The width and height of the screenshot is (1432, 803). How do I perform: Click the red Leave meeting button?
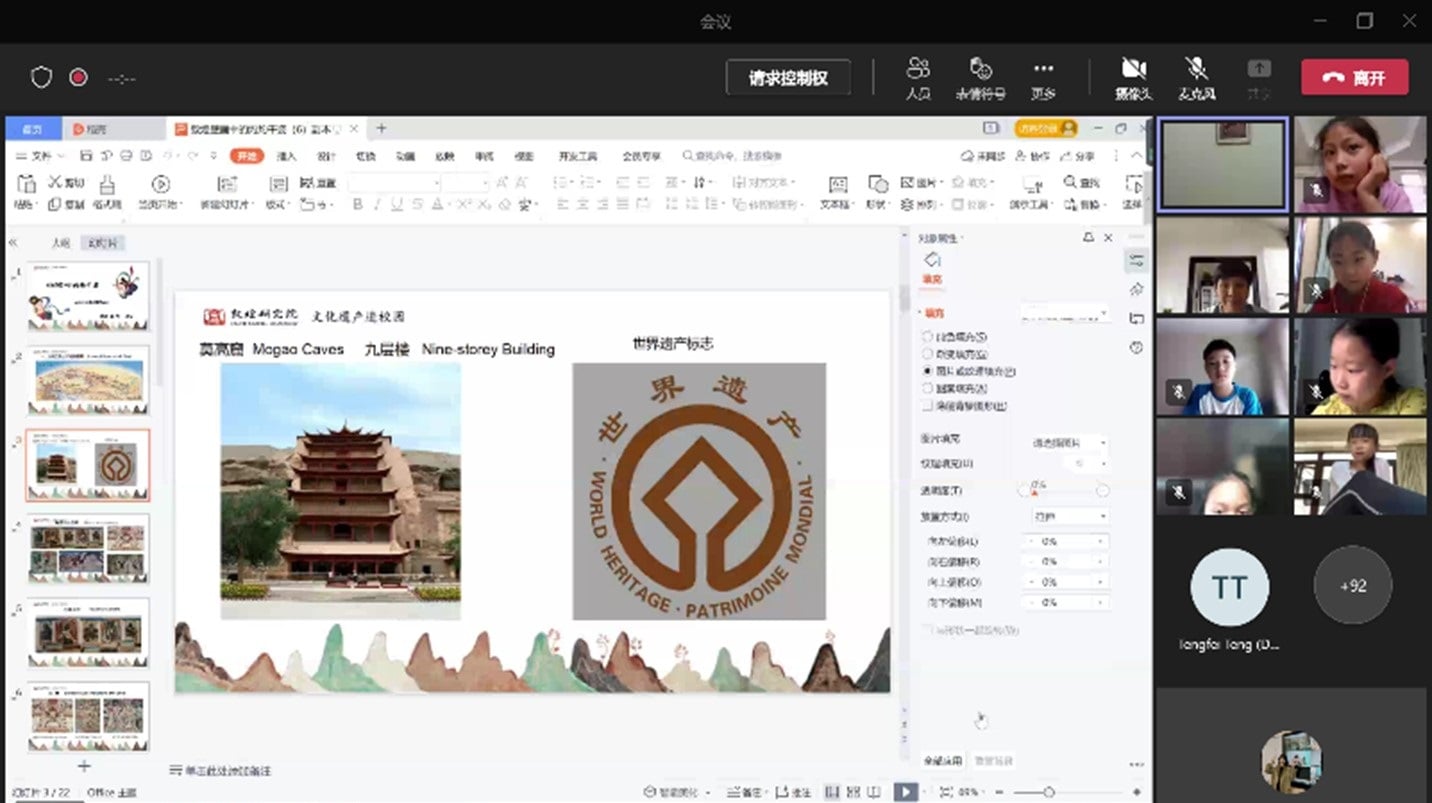click(1355, 77)
